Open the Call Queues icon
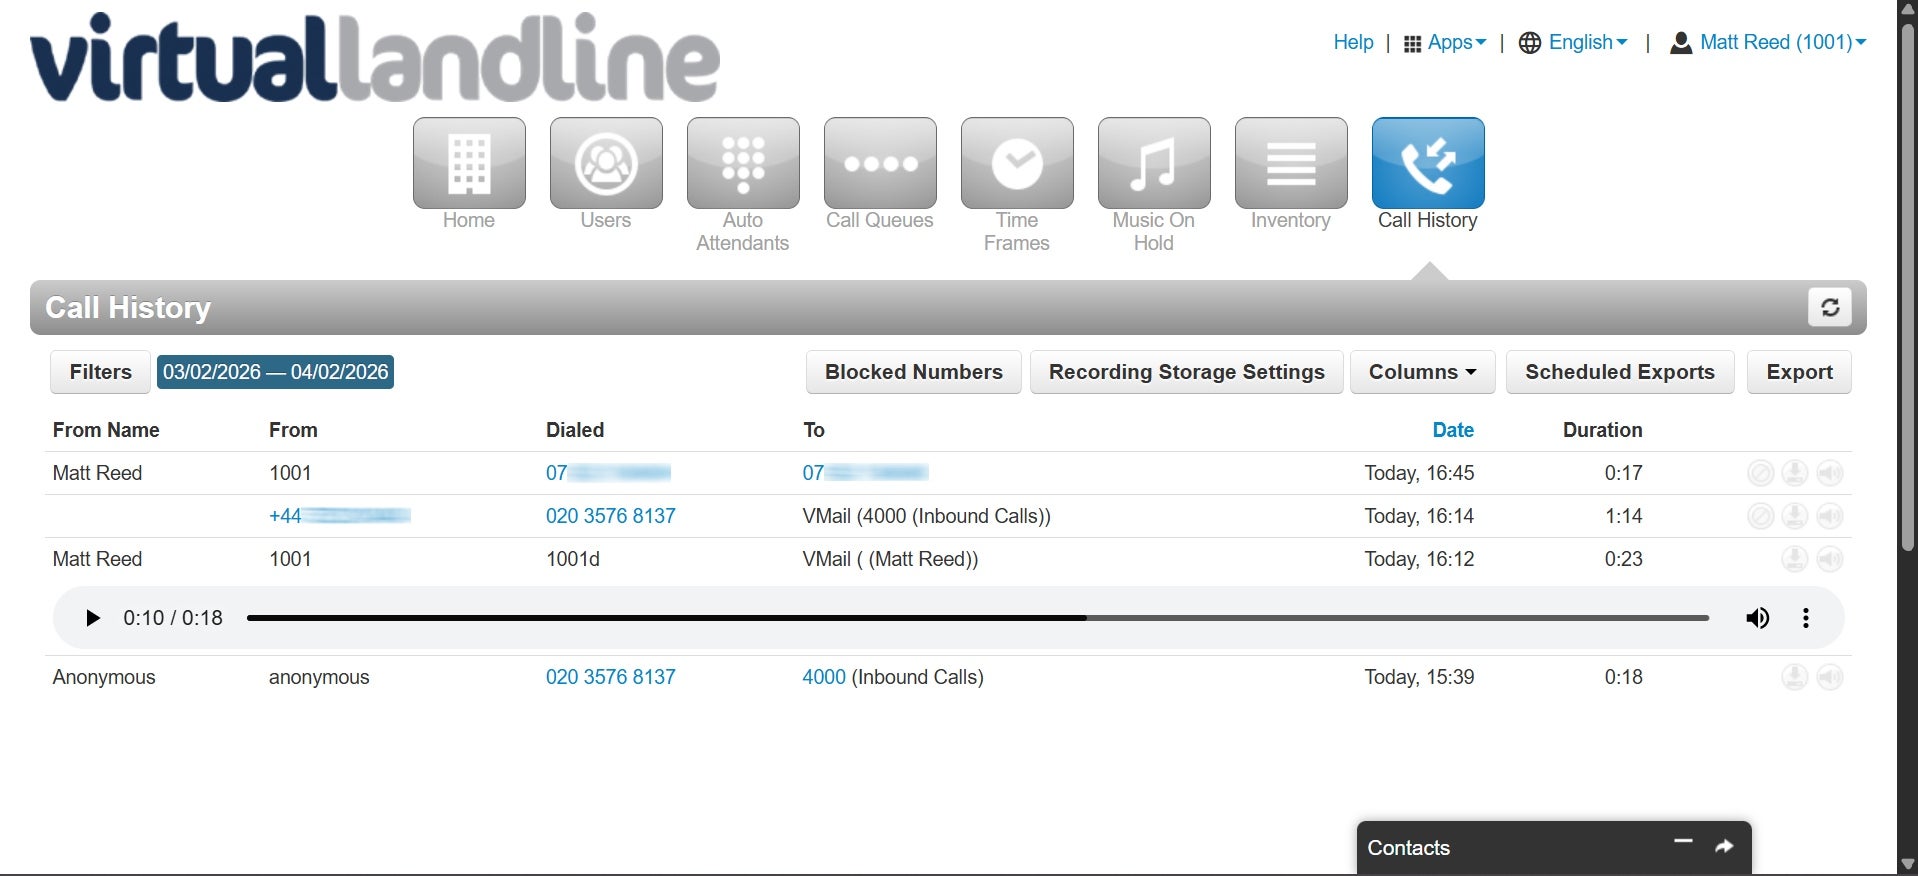Image resolution: width=1918 pixels, height=876 pixels. [880, 163]
